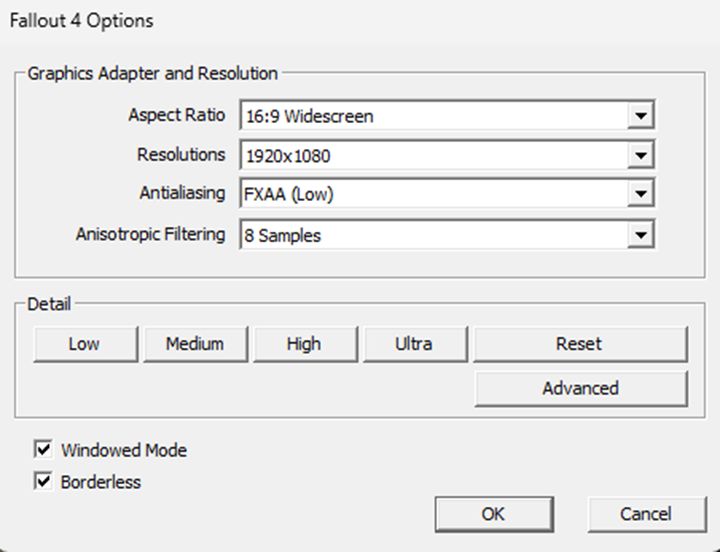Click the 'Windowed Mode' label text
This screenshot has height=552, width=720.
(x=124, y=450)
